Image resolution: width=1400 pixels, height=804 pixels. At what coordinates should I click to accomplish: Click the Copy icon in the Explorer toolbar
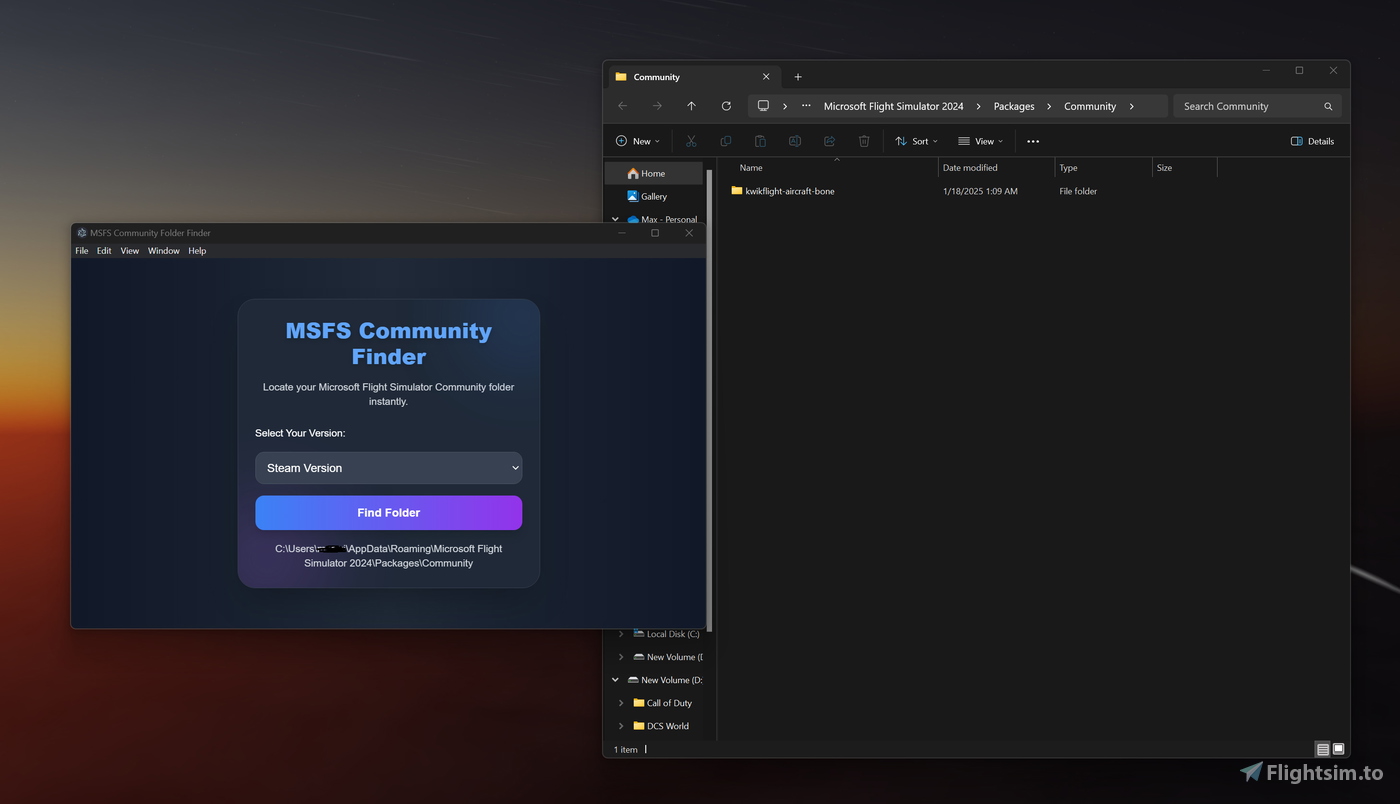pyautogui.click(x=725, y=140)
